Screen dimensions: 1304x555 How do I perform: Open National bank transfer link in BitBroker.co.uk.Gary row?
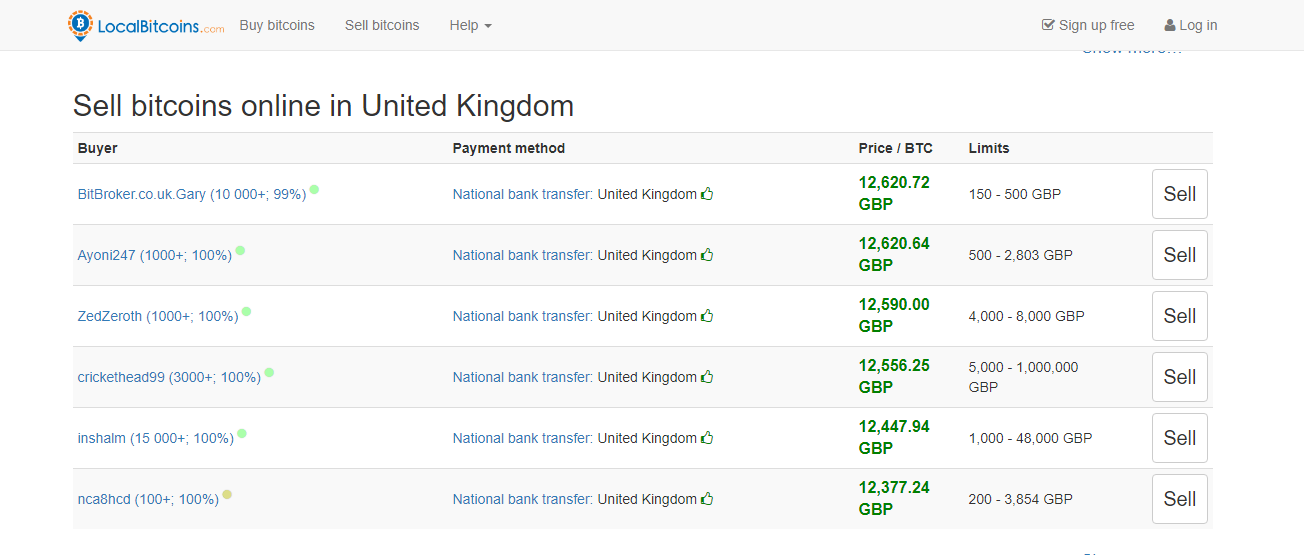523,194
